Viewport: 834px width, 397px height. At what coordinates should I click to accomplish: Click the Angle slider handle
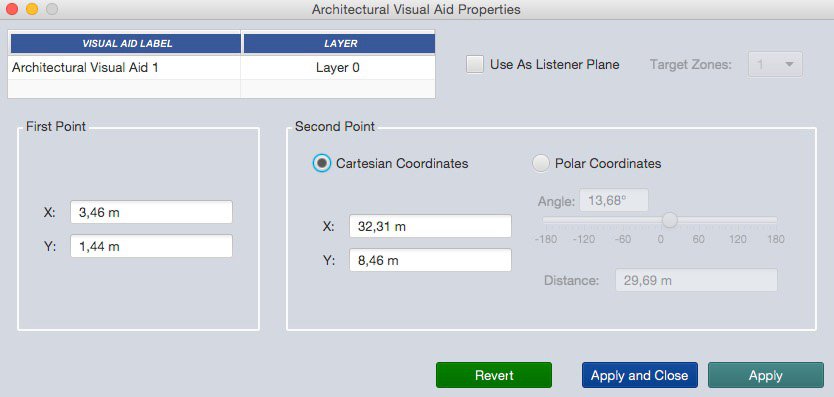670,219
